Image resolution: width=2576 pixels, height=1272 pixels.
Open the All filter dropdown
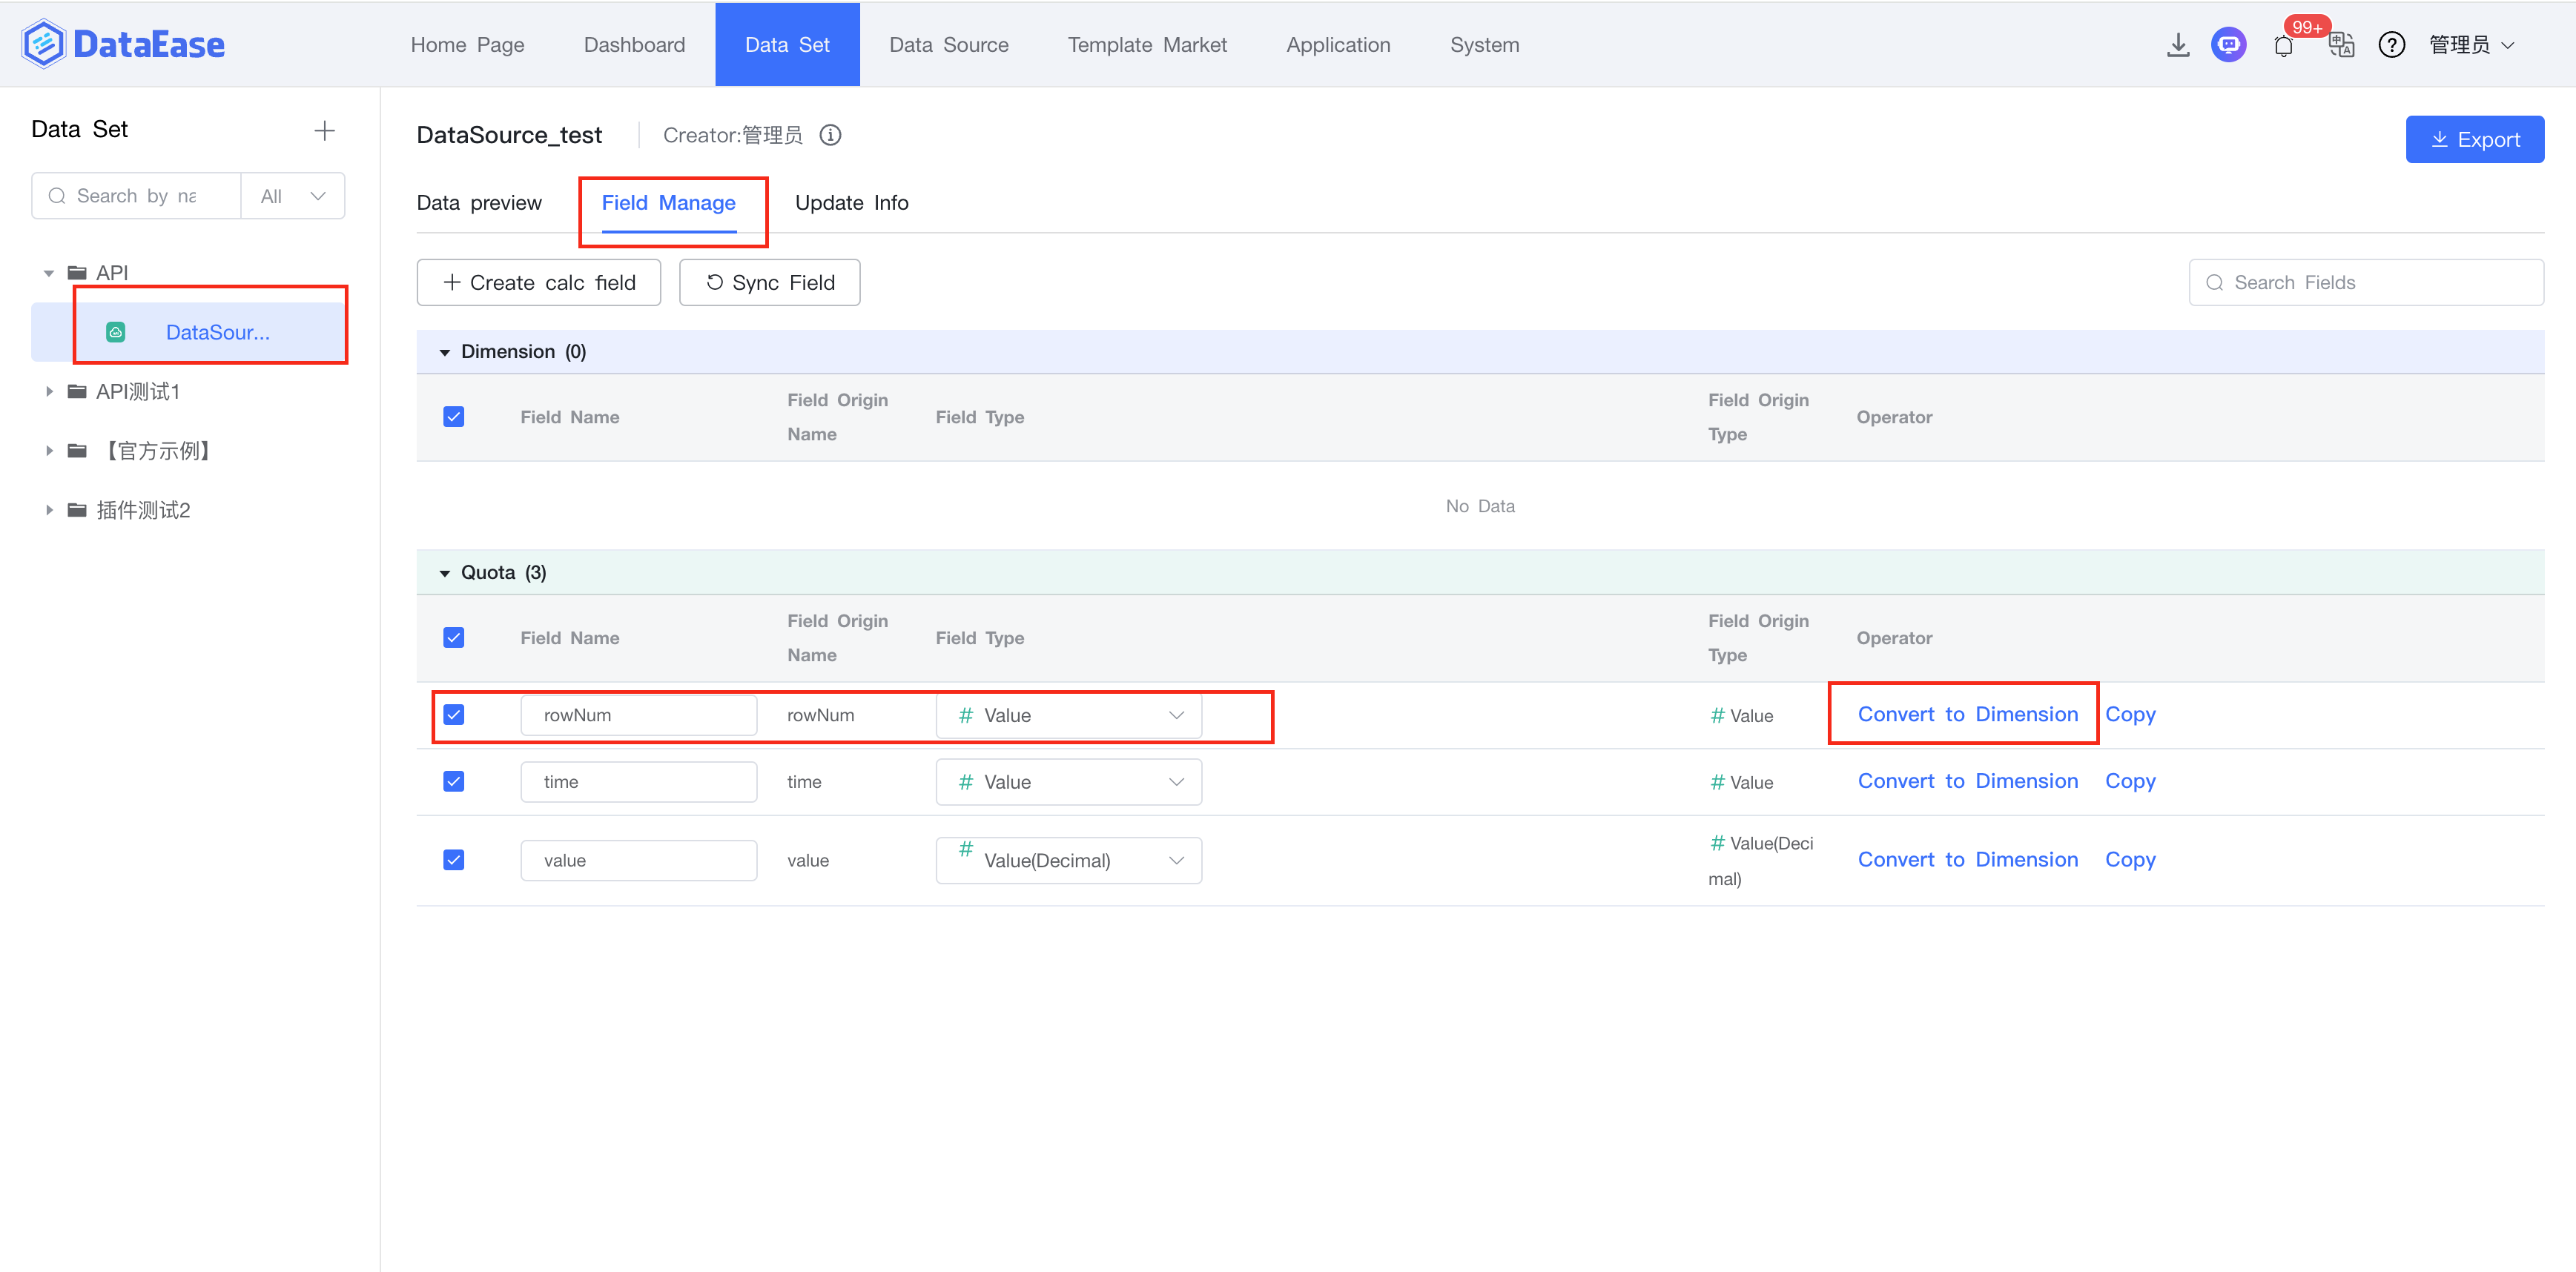tap(292, 196)
